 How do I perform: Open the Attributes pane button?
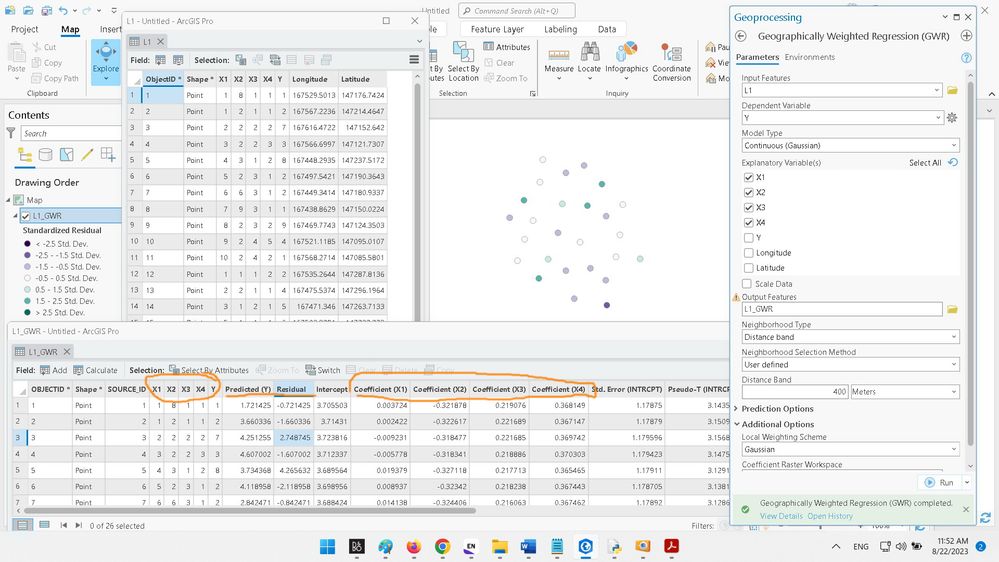[x=507, y=47]
